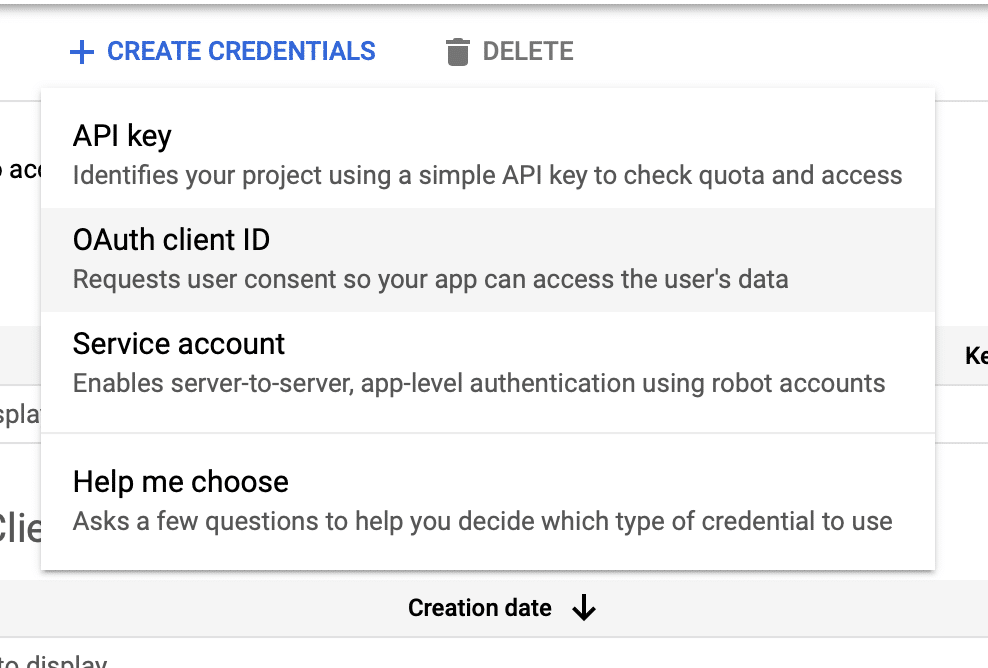Pick the Service account title

point(179,344)
